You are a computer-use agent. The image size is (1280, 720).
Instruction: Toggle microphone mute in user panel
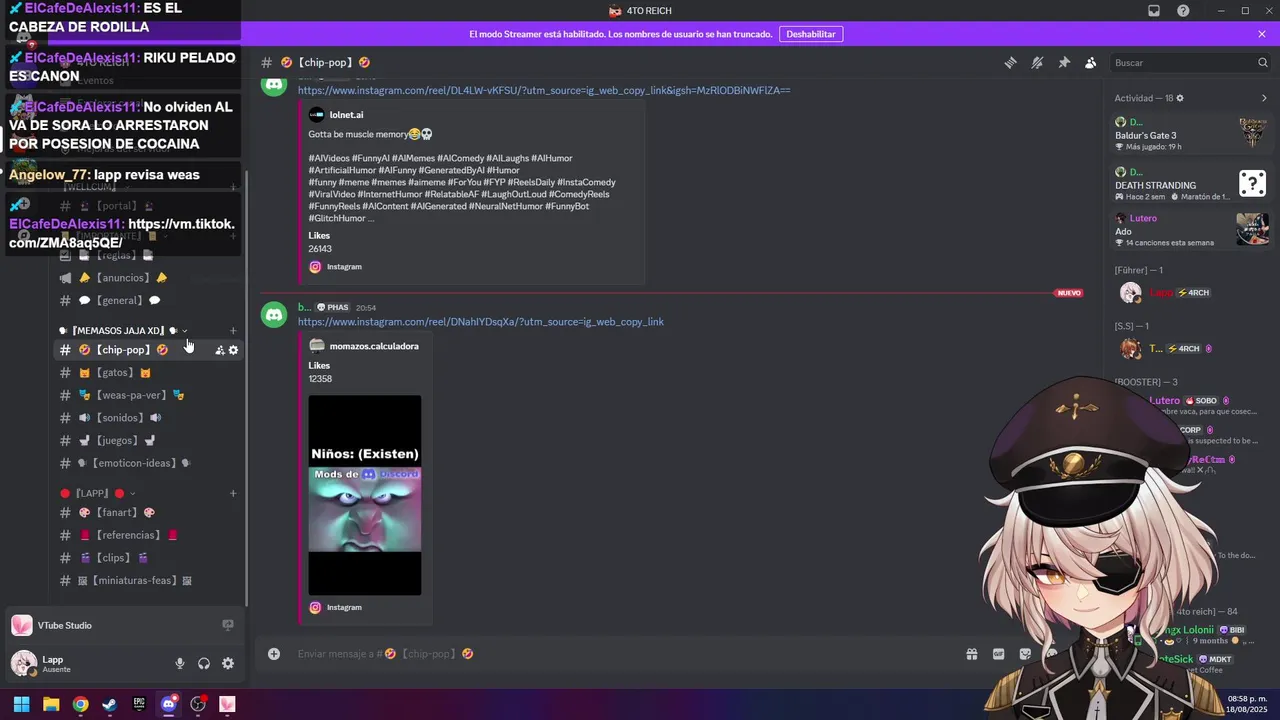[180, 663]
